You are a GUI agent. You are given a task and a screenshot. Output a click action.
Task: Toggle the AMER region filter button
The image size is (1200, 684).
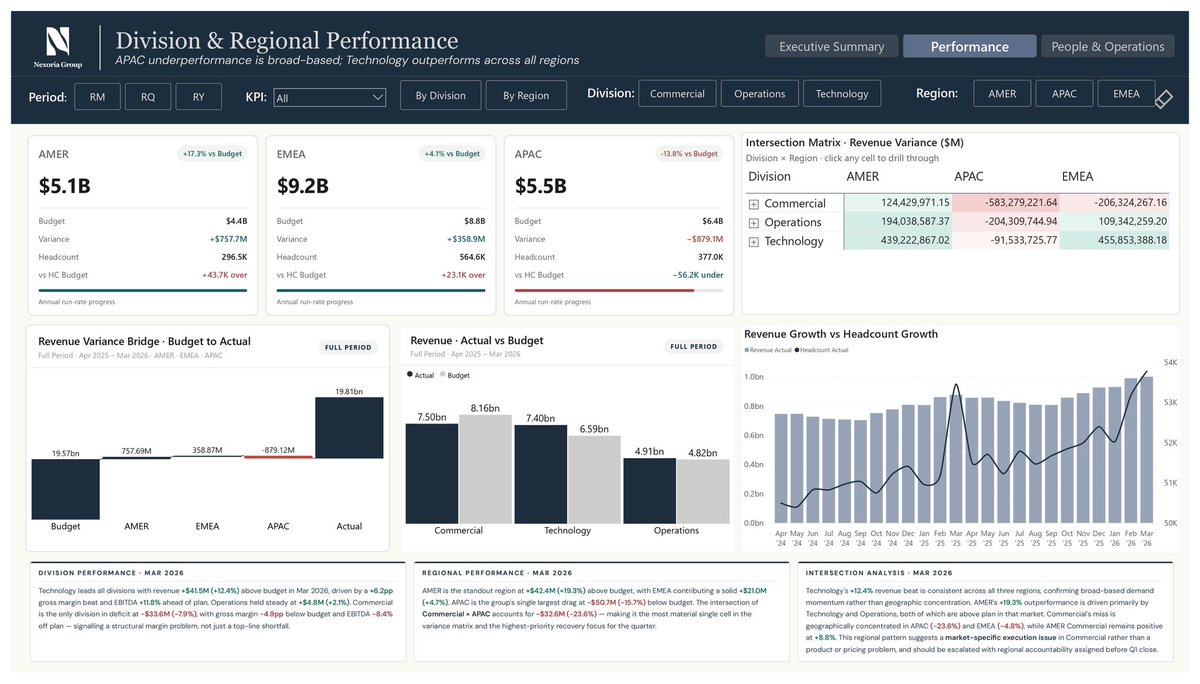pos(1002,94)
